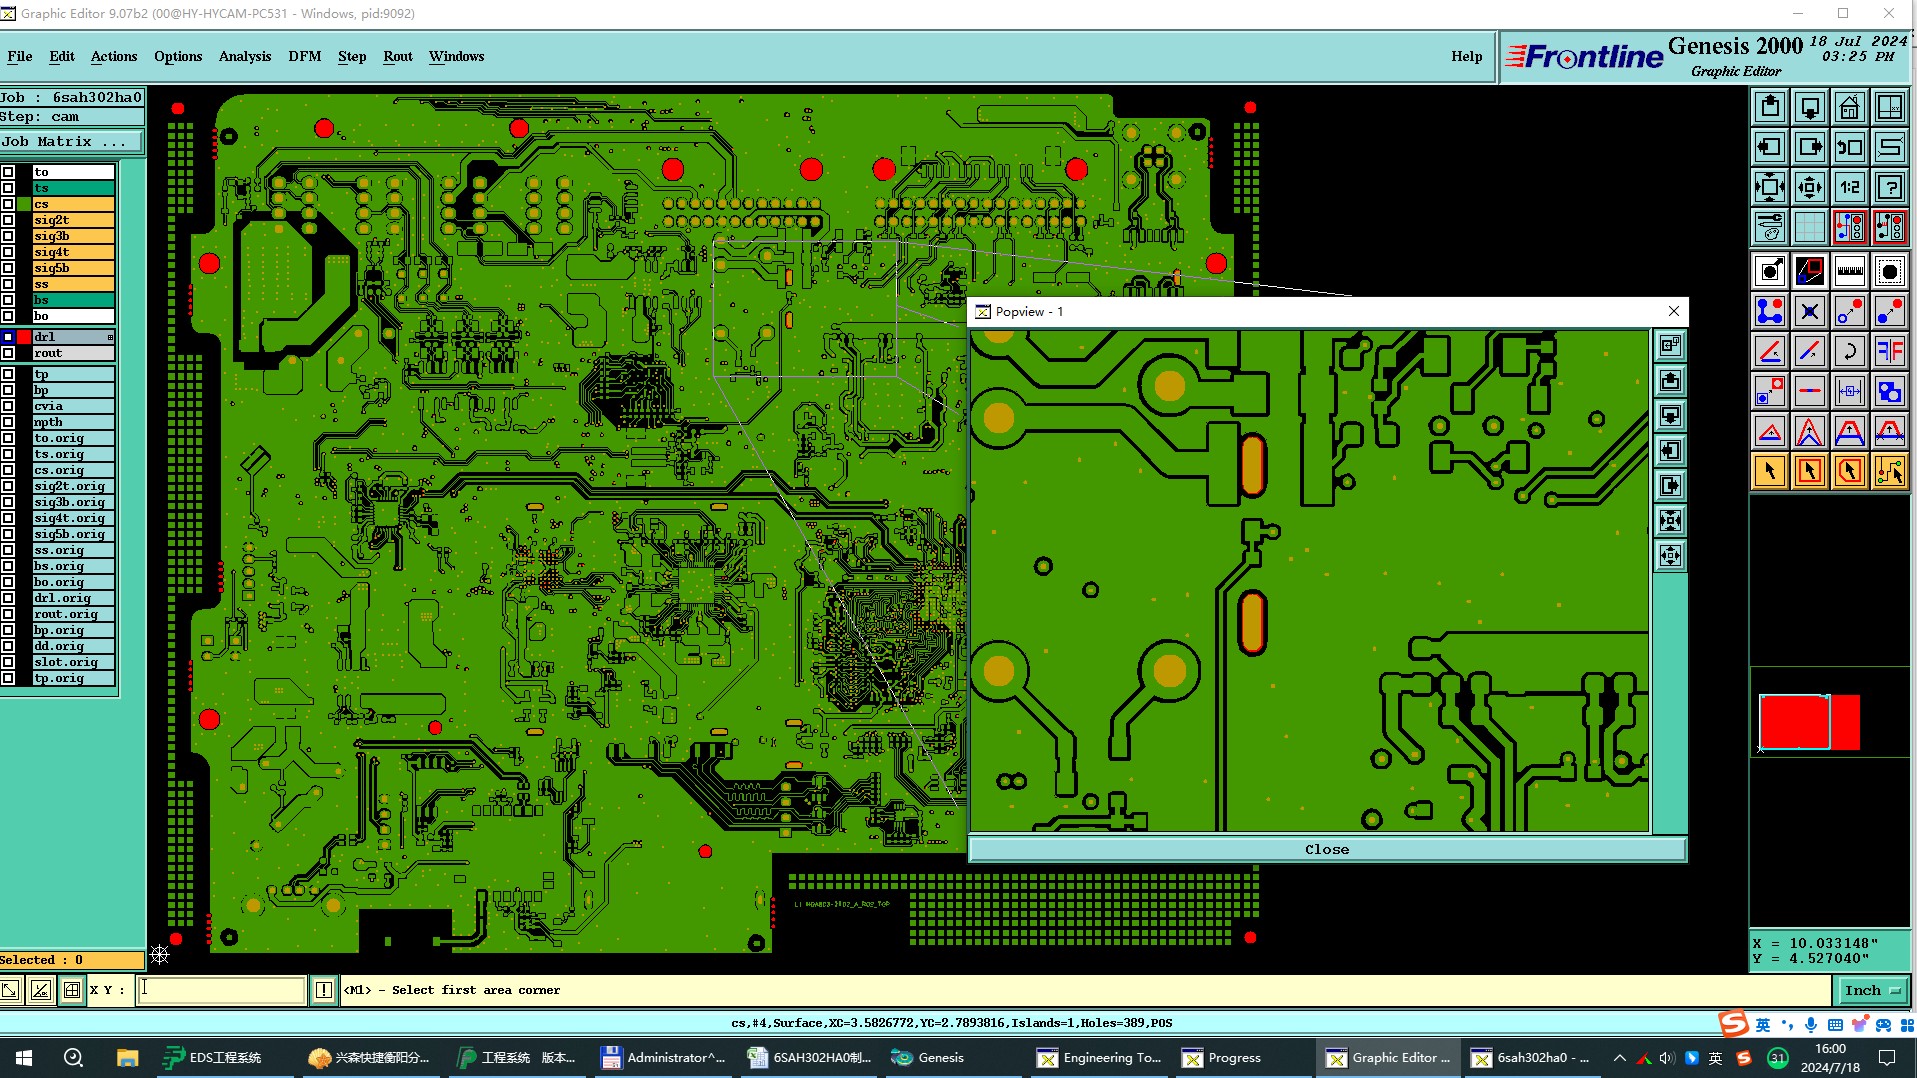This screenshot has width=1917, height=1078.
Task: Open the Job Matrix button
Action: (72, 142)
